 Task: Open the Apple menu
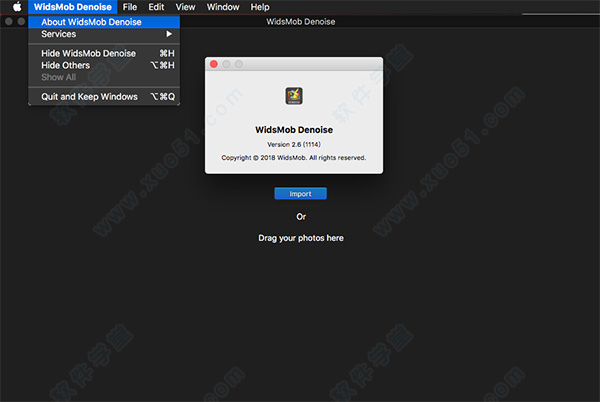point(17,7)
